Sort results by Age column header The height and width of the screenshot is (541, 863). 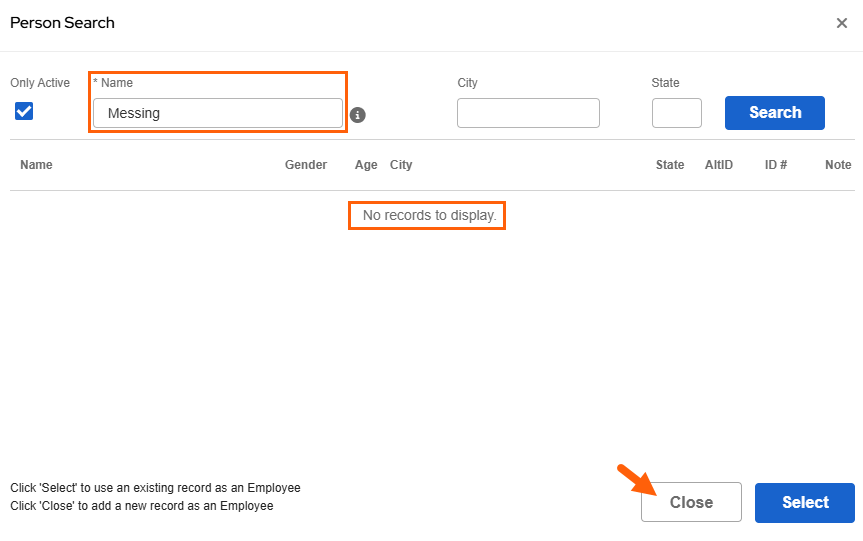pos(366,165)
